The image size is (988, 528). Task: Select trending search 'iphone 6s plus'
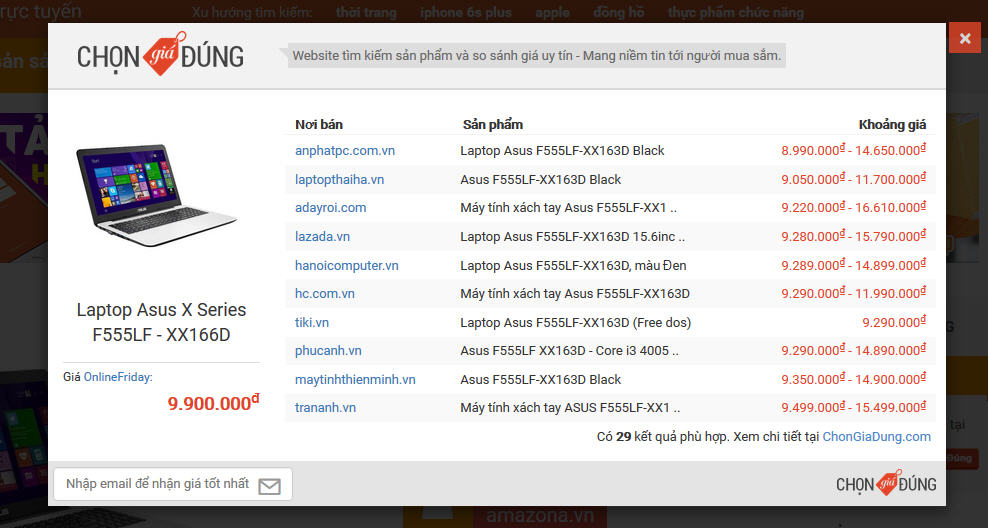click(465, 13)
